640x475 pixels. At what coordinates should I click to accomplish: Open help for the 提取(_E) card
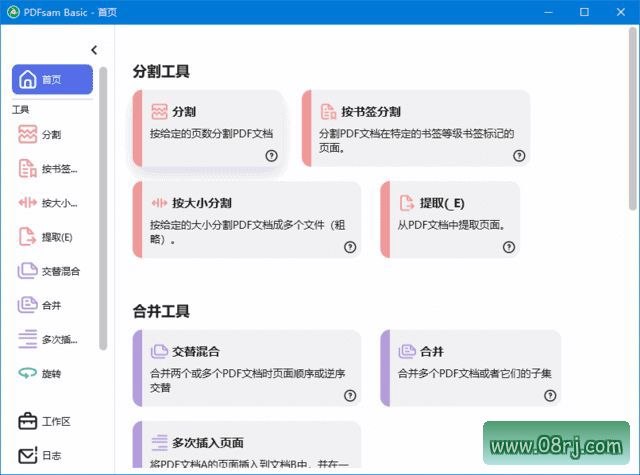(509, 247)
